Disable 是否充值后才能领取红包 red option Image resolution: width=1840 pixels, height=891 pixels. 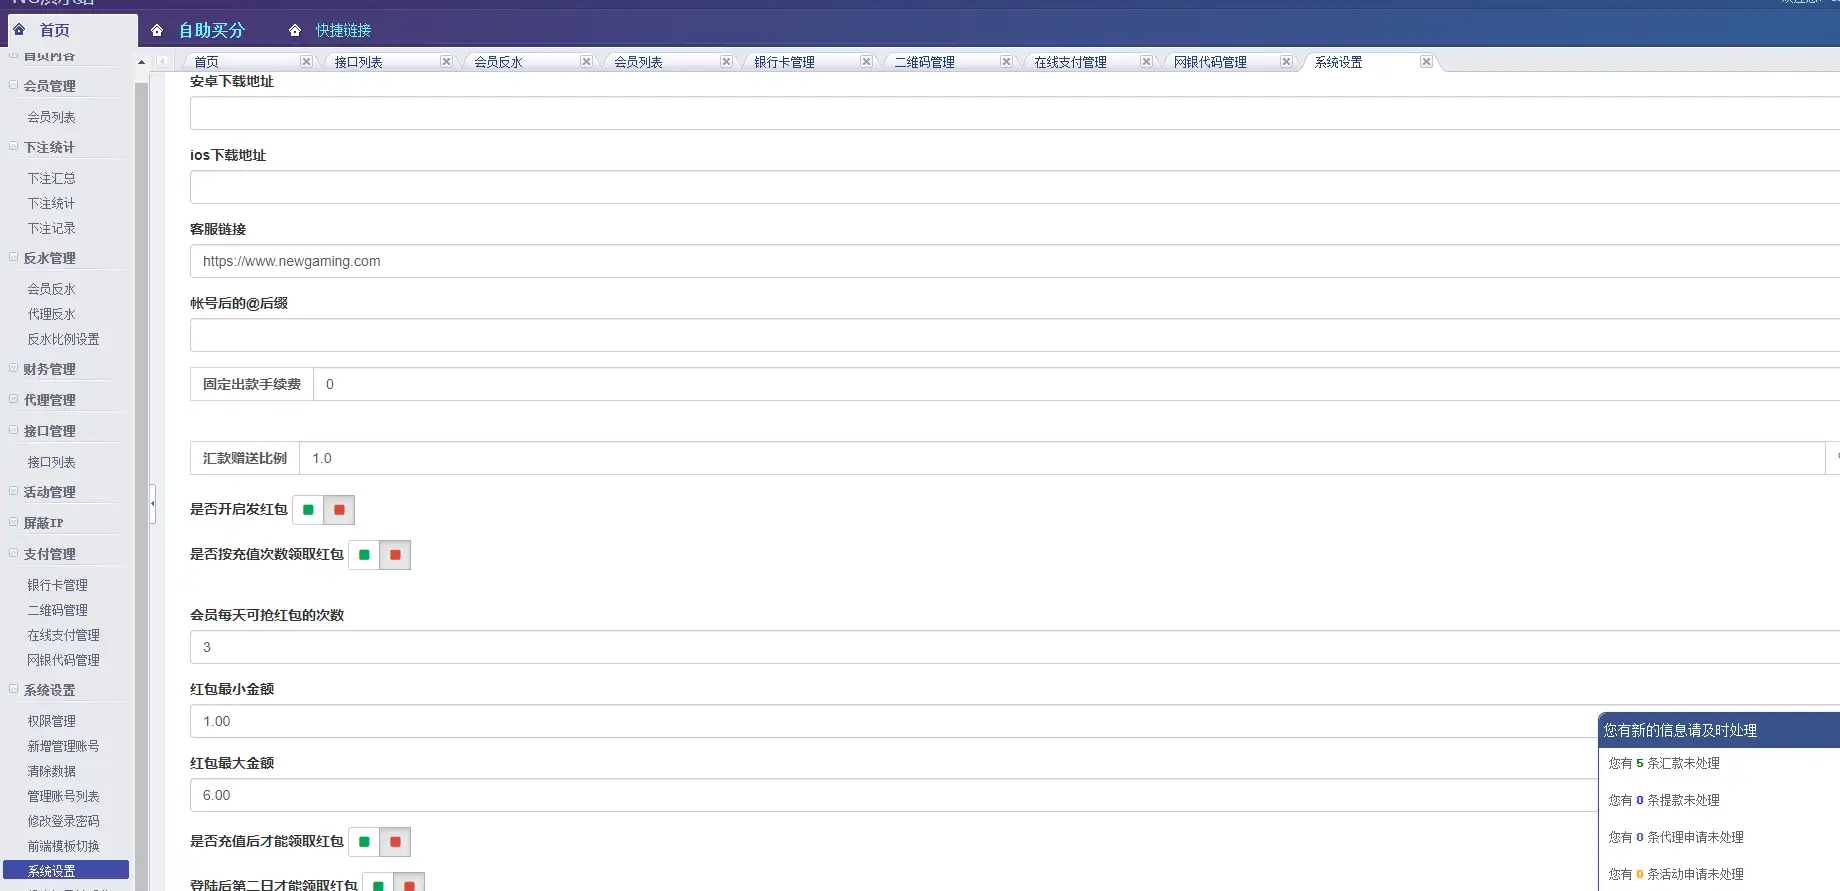395,842
